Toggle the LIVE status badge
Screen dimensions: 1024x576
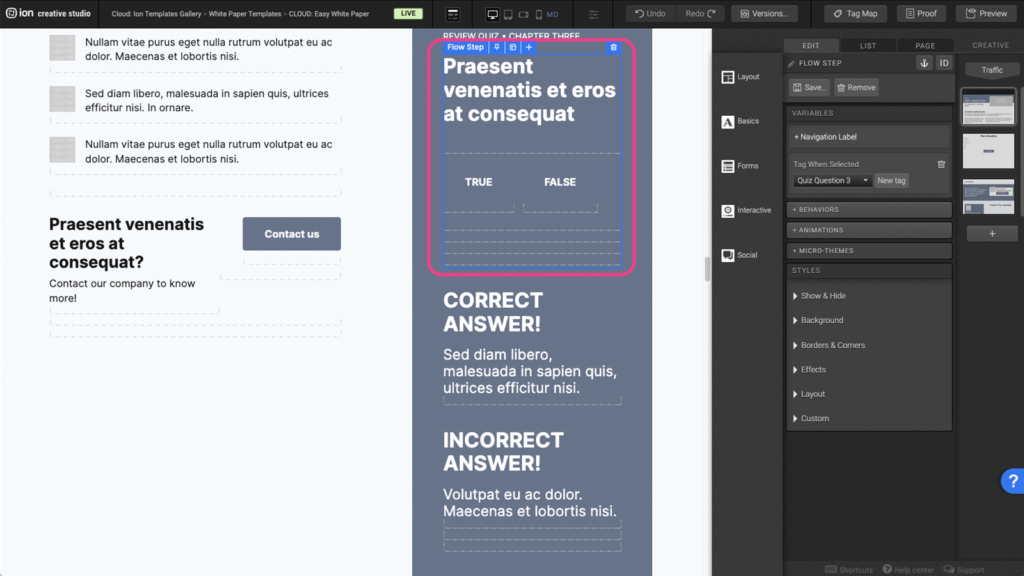pyautogui.click(x=407, y=14)
